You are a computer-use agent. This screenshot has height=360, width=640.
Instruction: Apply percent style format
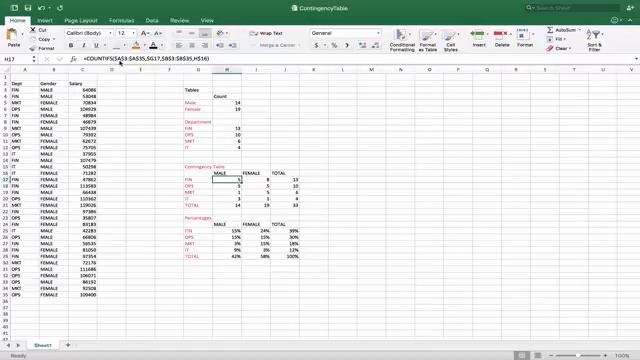(x=334, y=45)
